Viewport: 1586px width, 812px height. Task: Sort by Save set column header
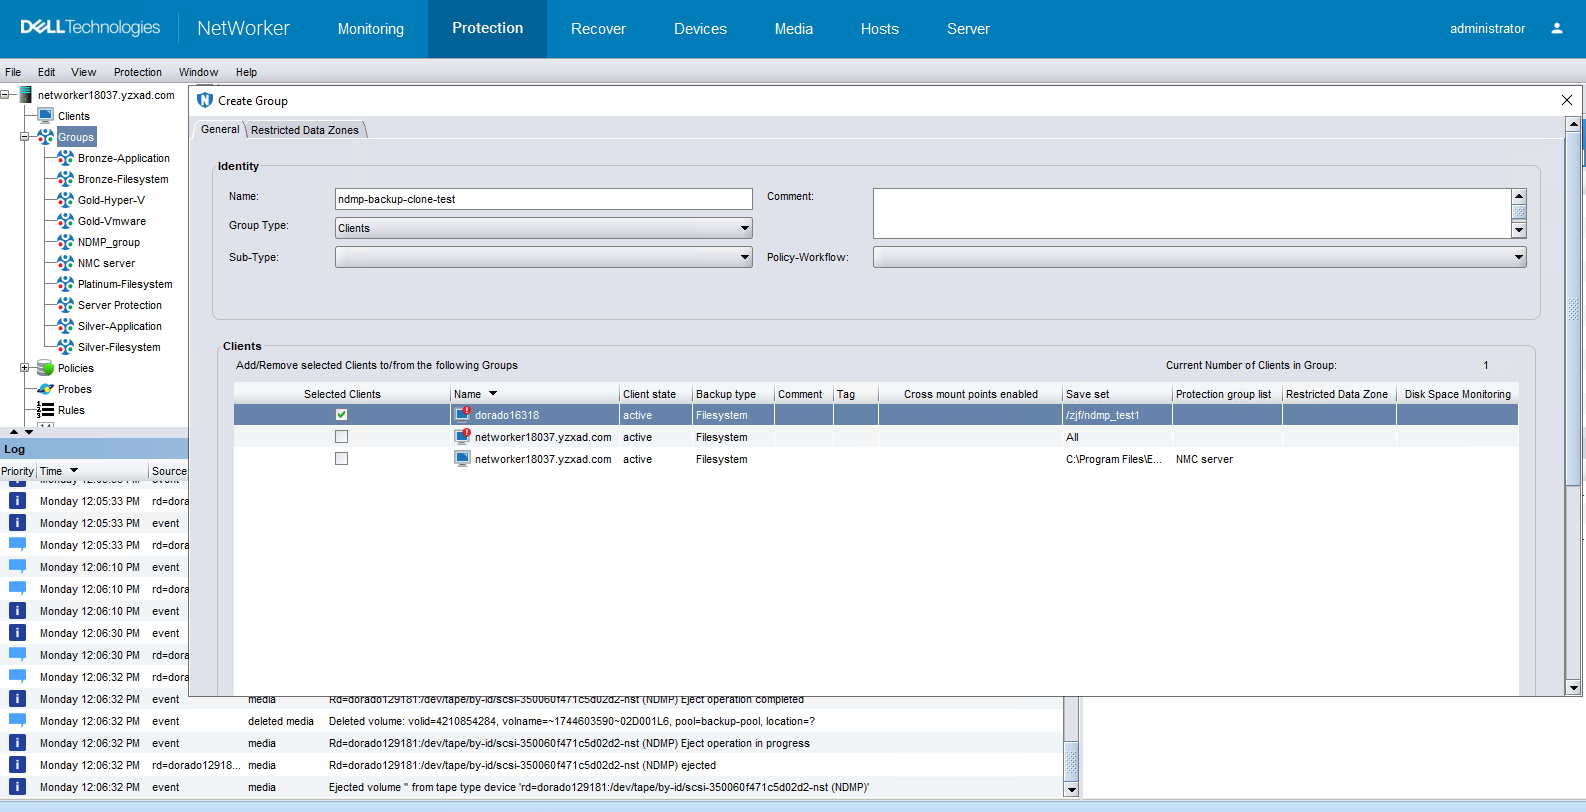pos(1117,394)
